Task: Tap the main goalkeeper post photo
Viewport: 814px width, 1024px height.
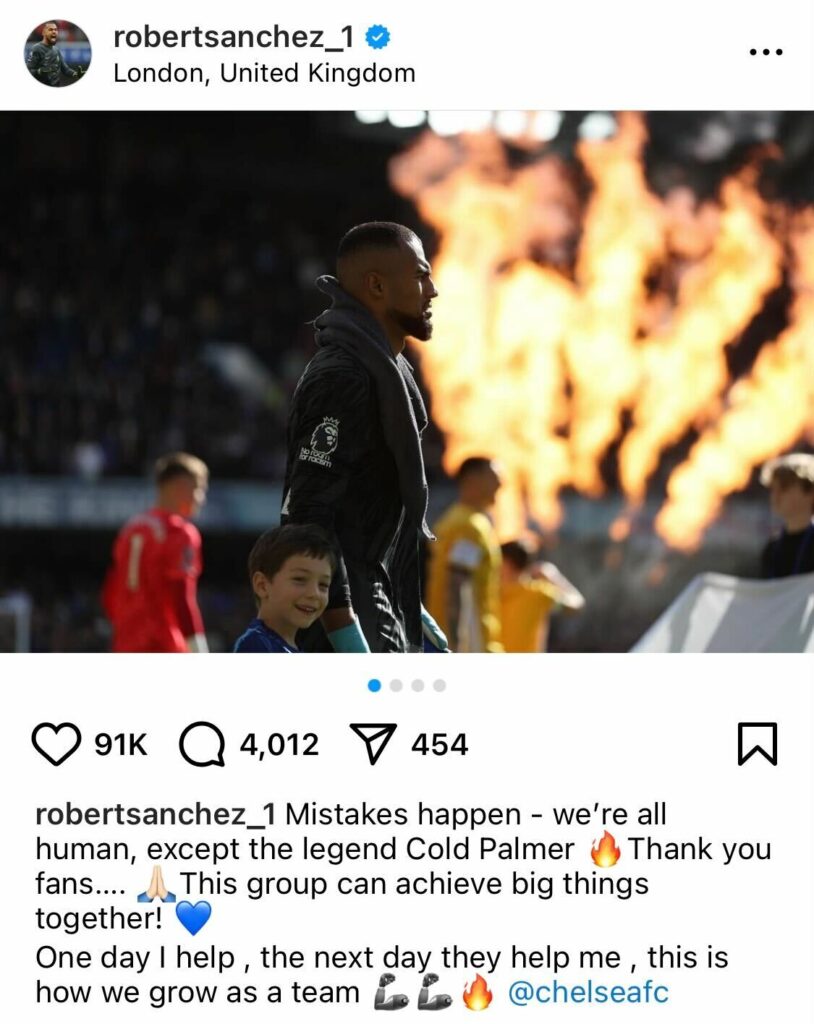Action: (407, 381)
